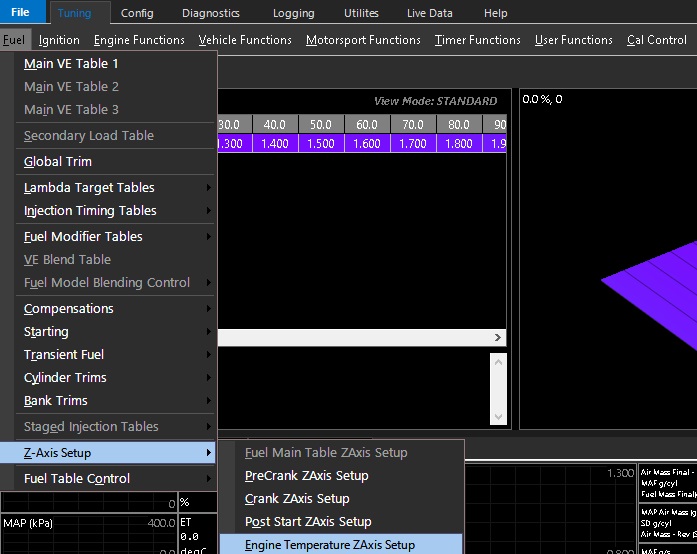Switch to the Diagnostic tab
697x554 pixels.
coord(211,13)
